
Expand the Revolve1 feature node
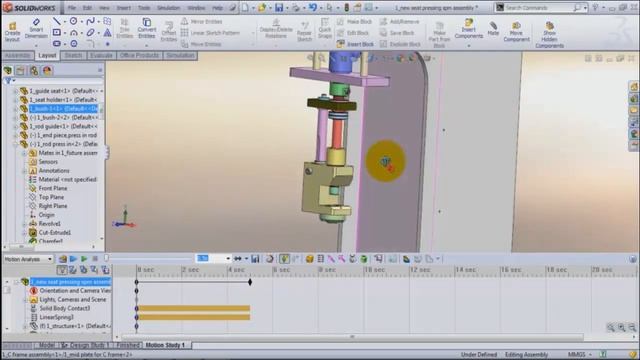24,224
